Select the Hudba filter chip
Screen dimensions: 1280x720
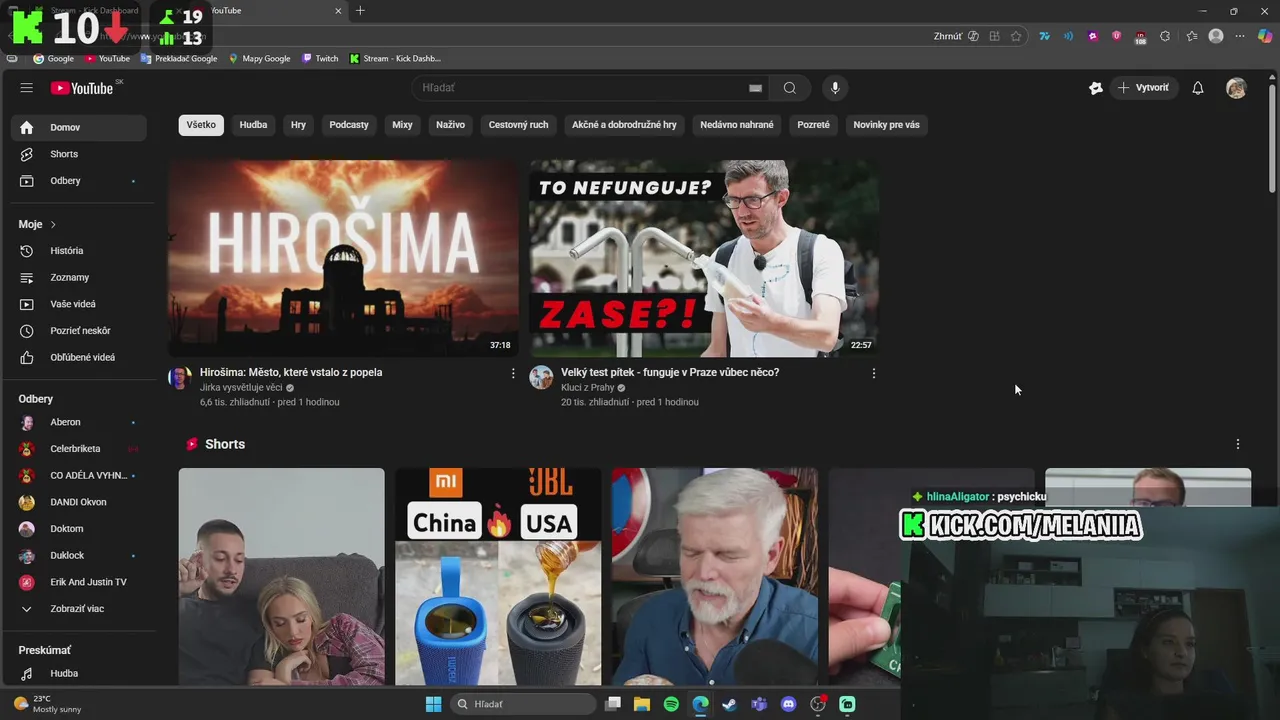[253, 125]
